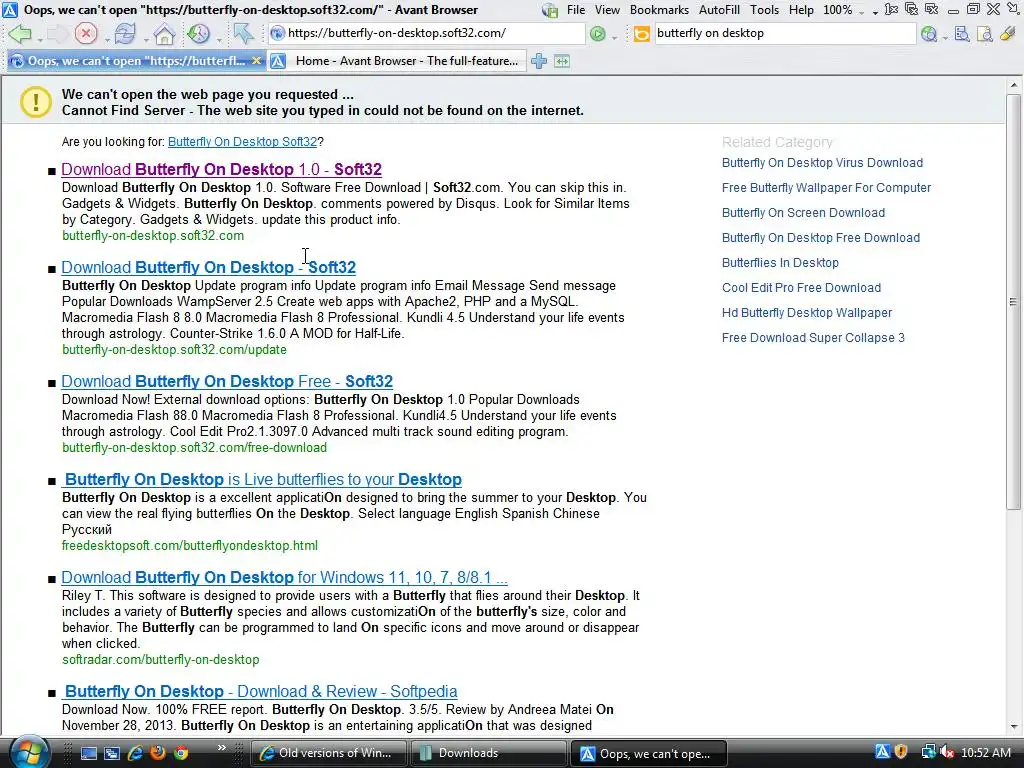Screen dimensions: 1024x768
Task: Open the Bookmarks menu
Action: point(659,10)
